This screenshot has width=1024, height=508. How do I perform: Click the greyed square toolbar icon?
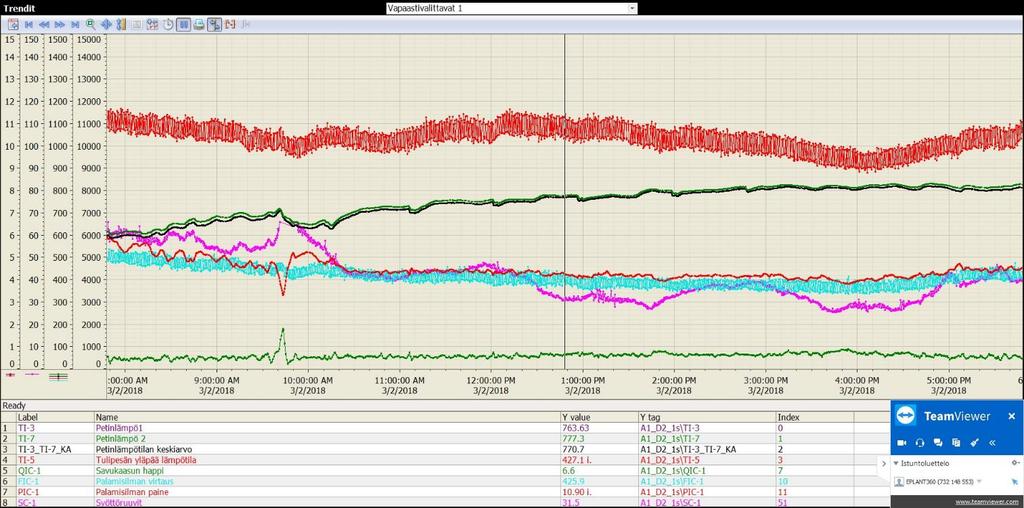pos(136,24)
